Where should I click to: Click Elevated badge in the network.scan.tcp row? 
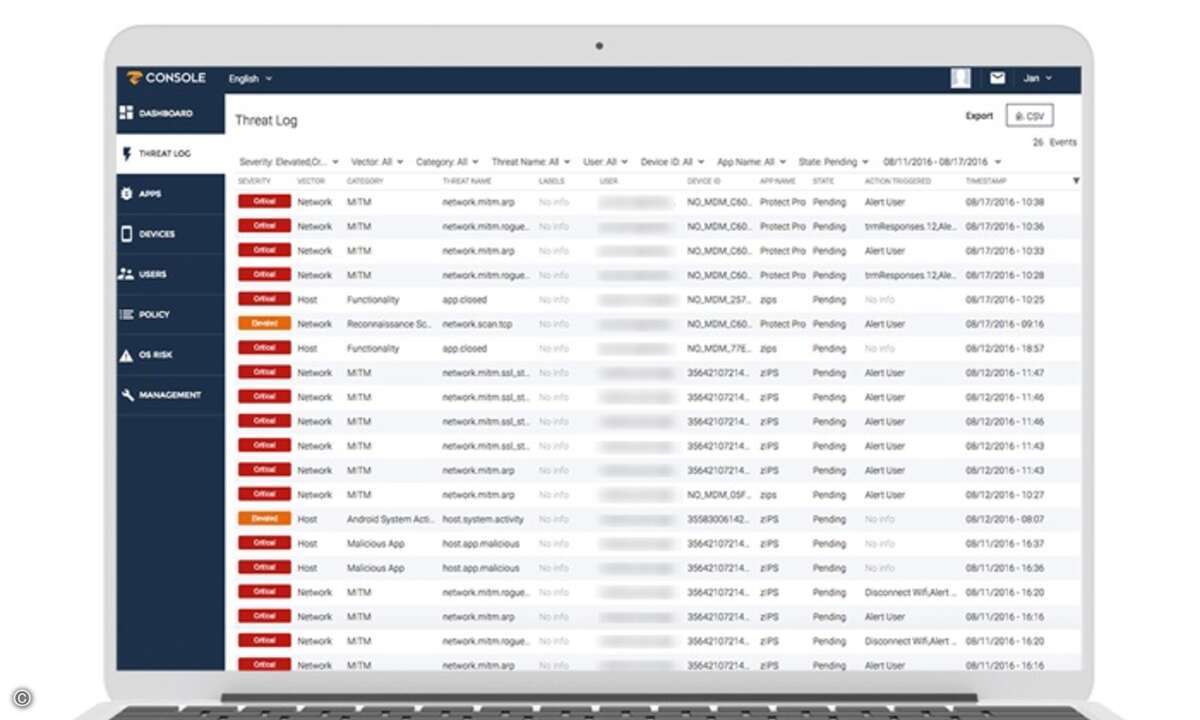click(264, 324)
